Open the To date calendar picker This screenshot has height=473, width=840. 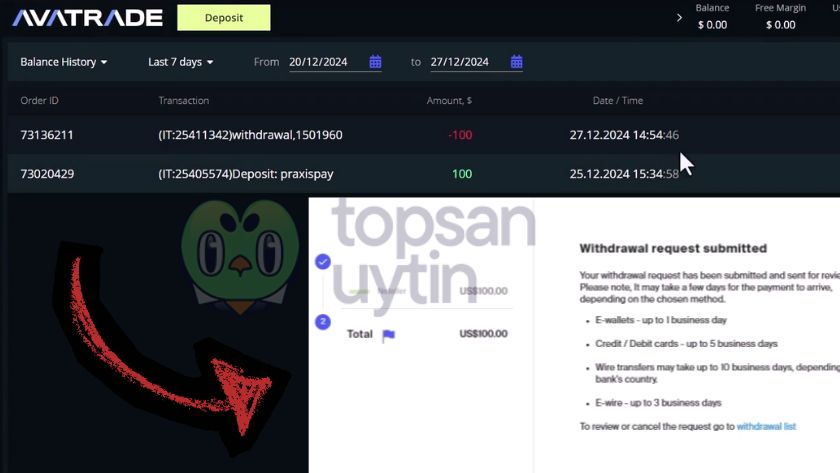click(516, 62)
